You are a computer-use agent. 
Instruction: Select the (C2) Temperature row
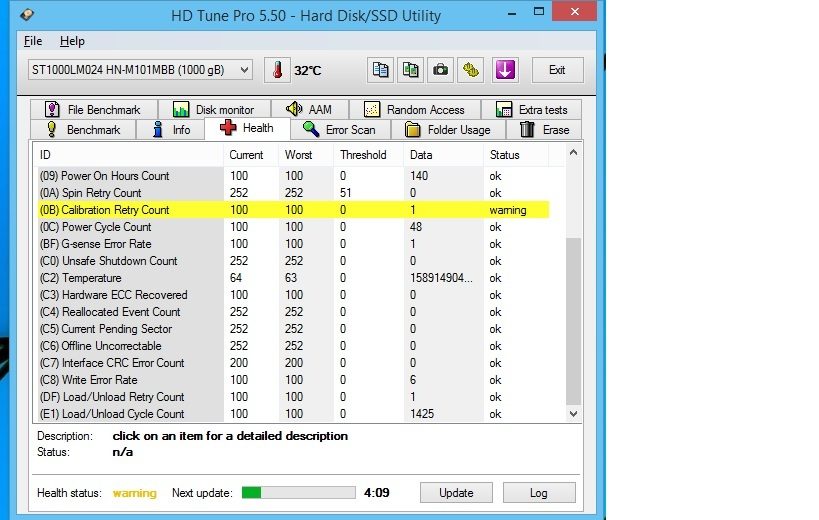click(293, 278)
